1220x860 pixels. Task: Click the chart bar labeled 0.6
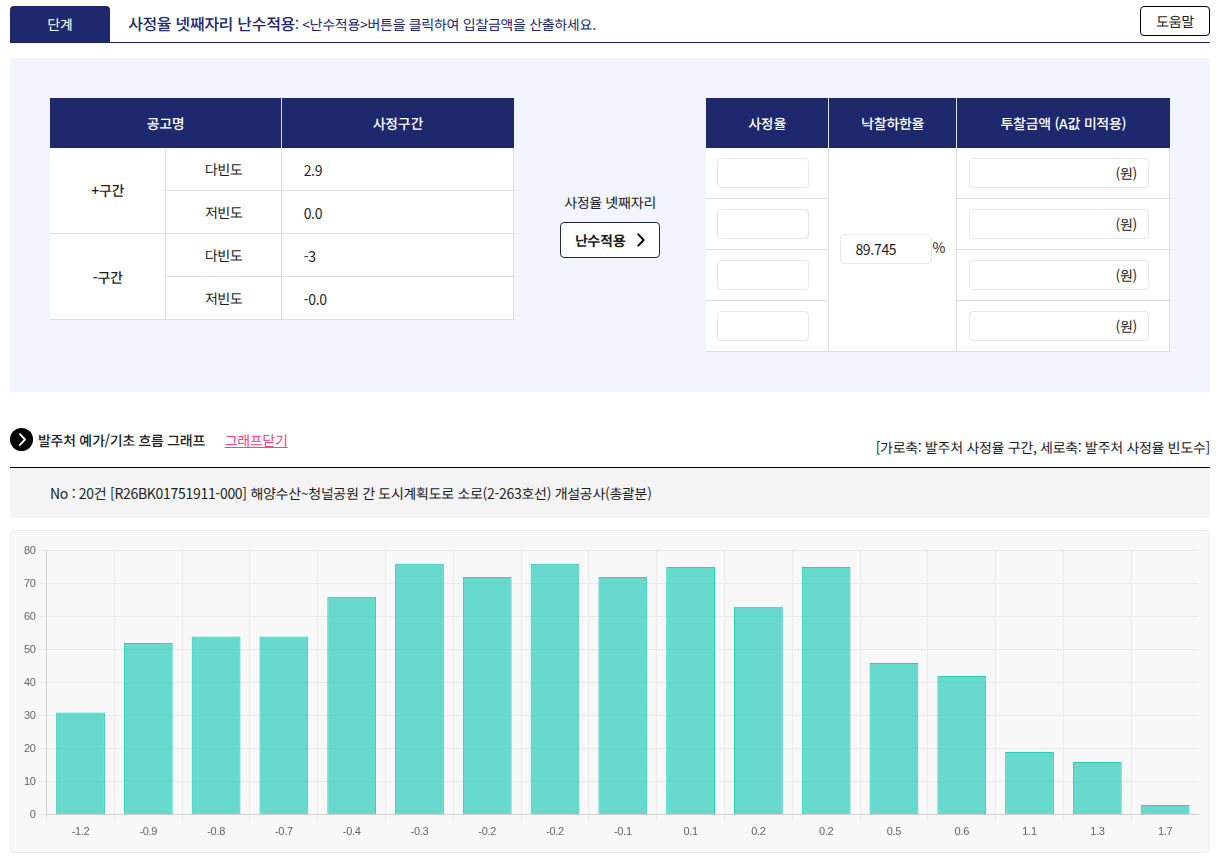click(962, 745)
